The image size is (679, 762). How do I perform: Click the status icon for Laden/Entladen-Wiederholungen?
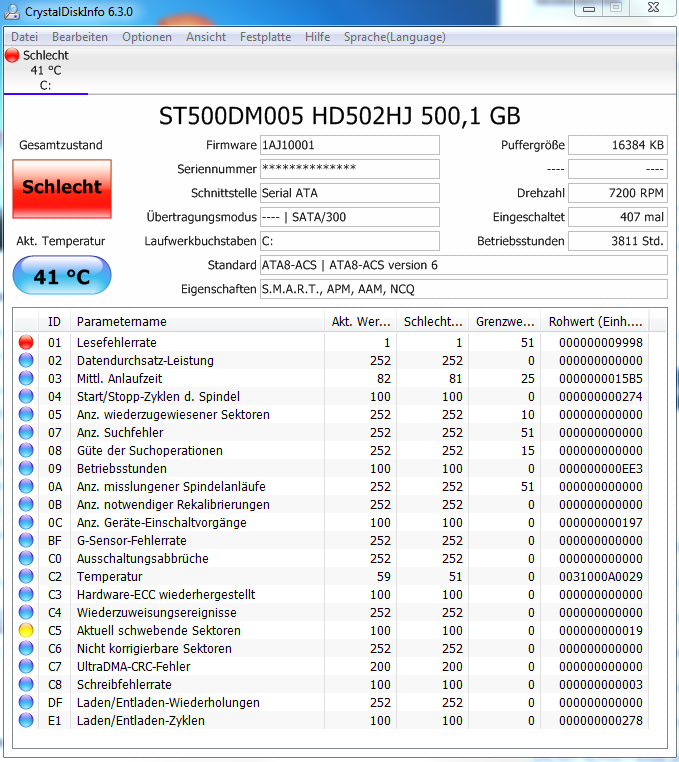click(26, 702)
